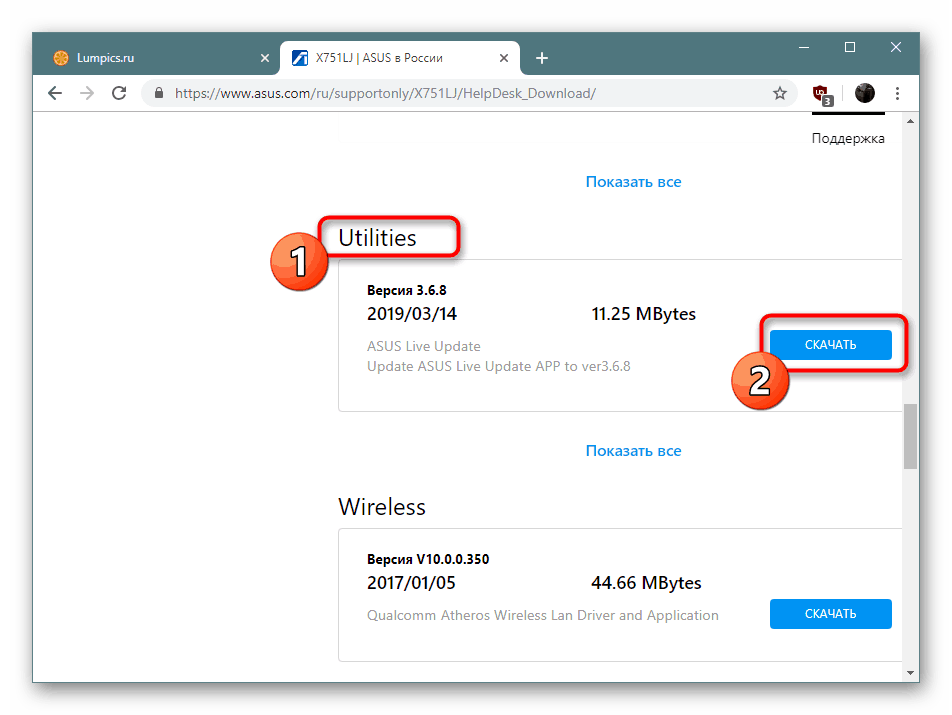Click the Lumpics.ru orange favicon

[x=61, y=58]
